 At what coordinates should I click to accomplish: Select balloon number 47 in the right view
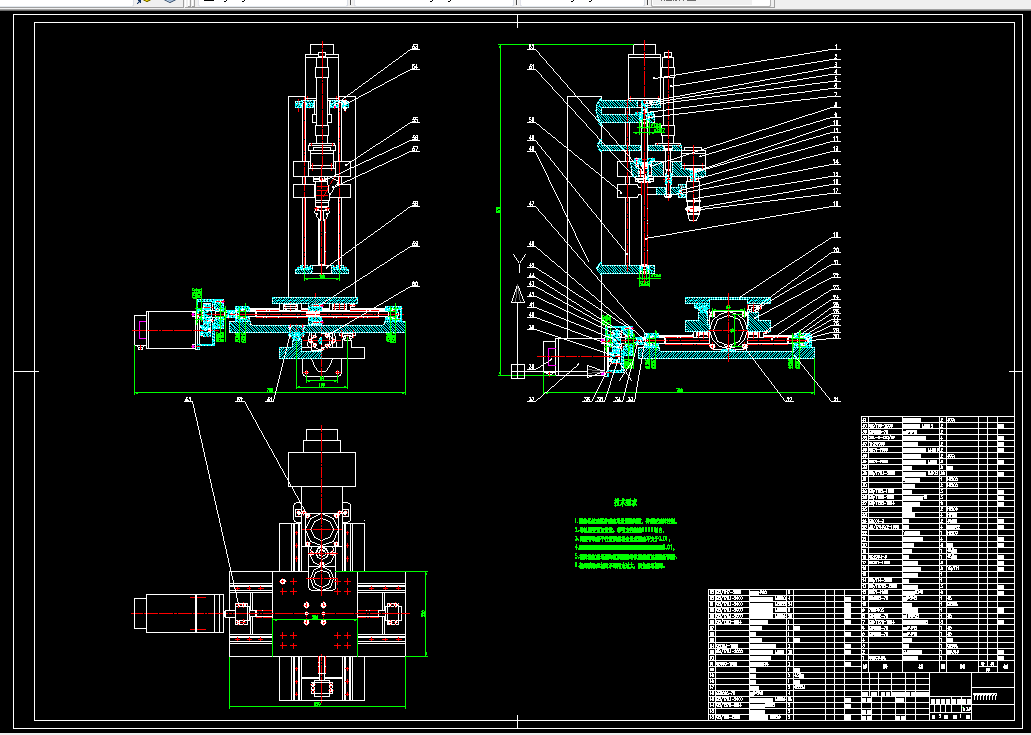531,204
